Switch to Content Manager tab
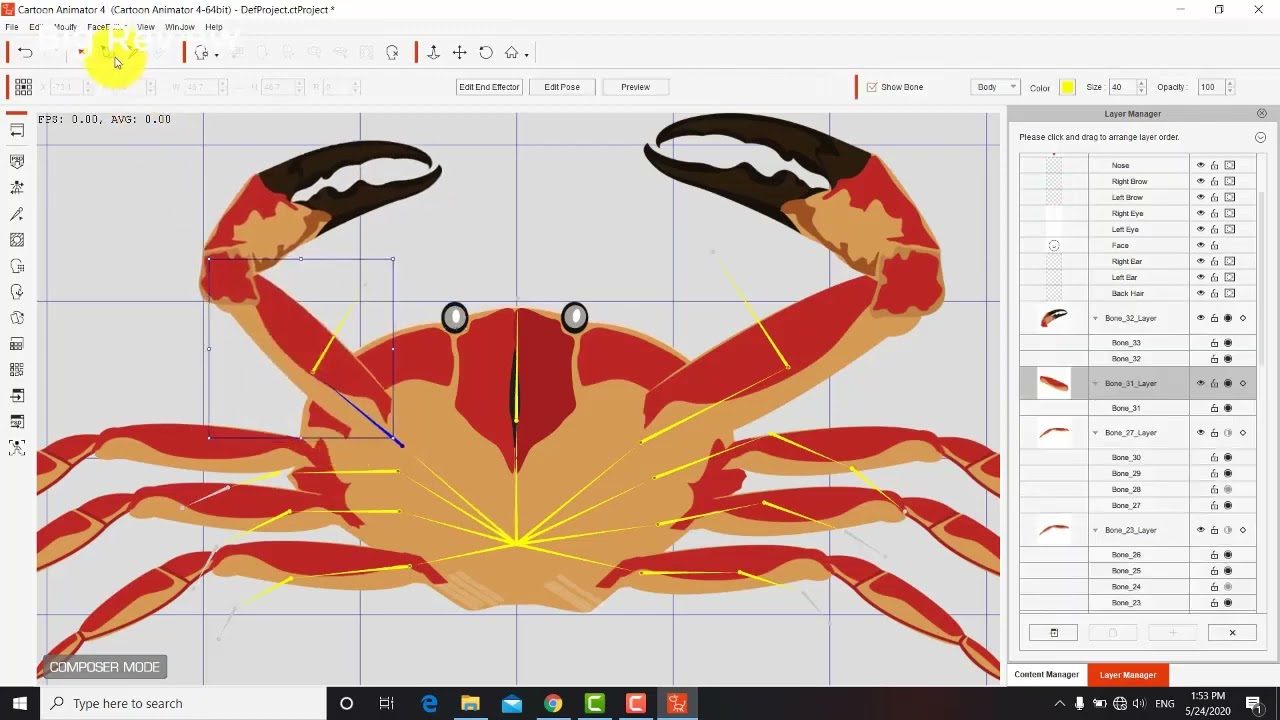Viewport: 1280px width, 720px height. click(1046, 674)
